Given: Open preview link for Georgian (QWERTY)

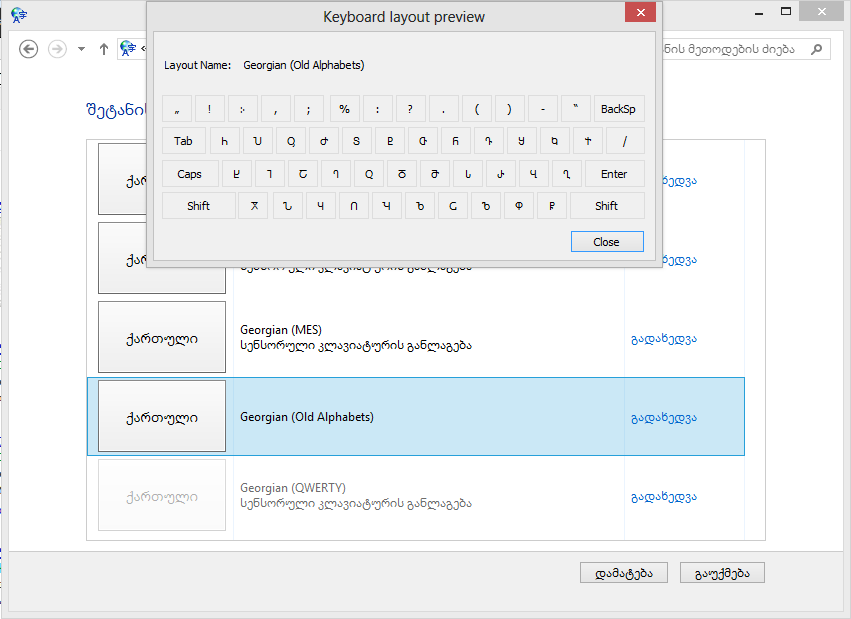Looking at the screenshot, I should coord(663,496).
